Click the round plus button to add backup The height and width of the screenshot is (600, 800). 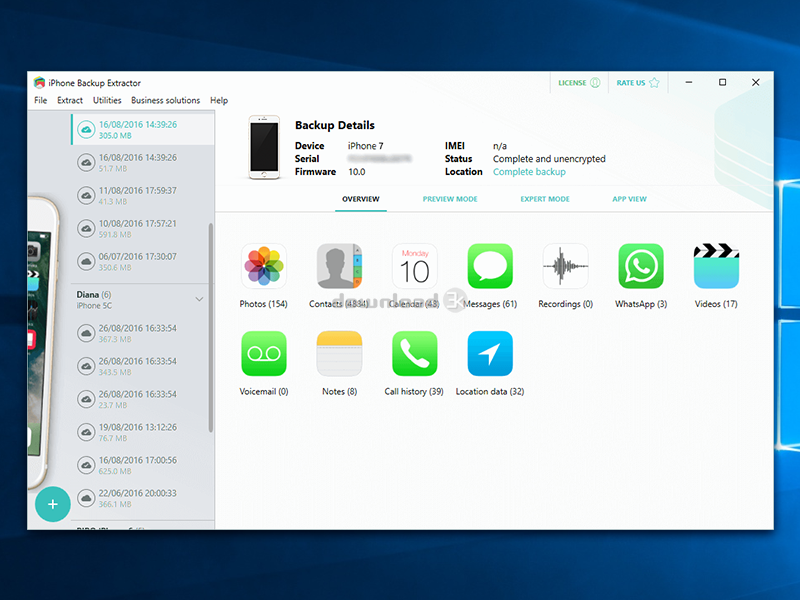(53, 504)
